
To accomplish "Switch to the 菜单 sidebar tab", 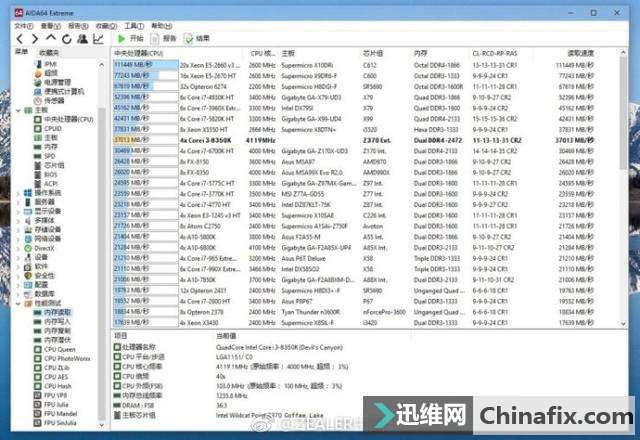I will point(22,52).
